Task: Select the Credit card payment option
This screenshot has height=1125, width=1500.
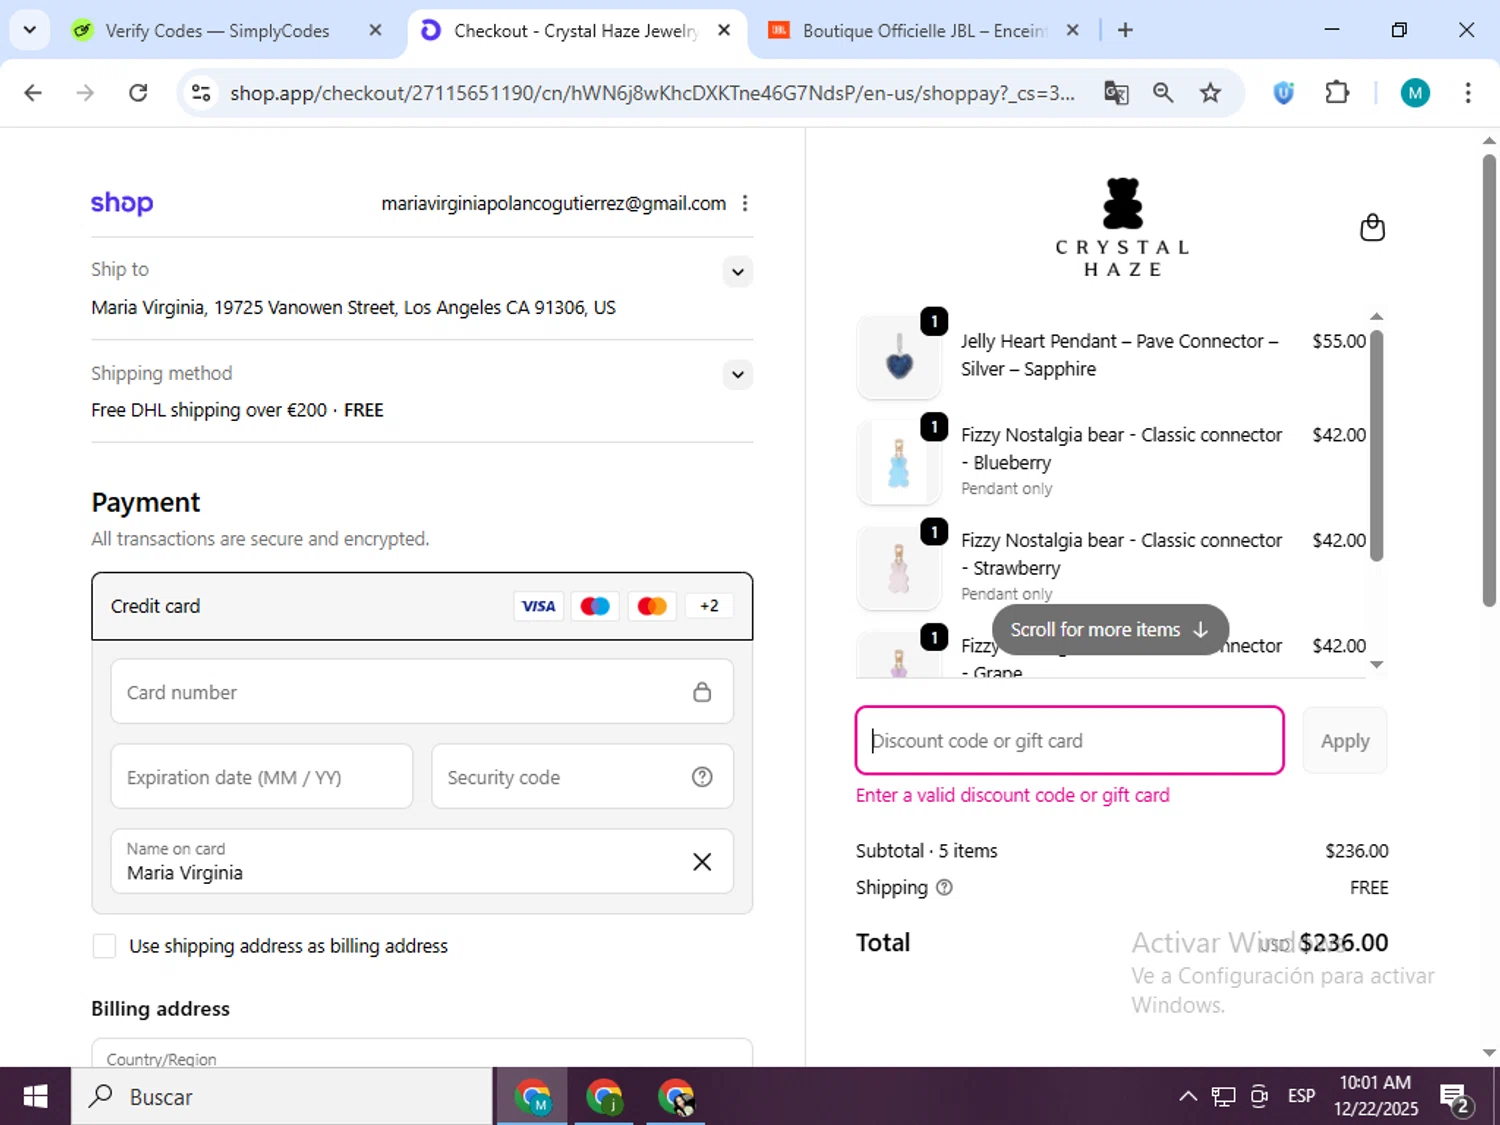Action: click(x=422, y=606)
